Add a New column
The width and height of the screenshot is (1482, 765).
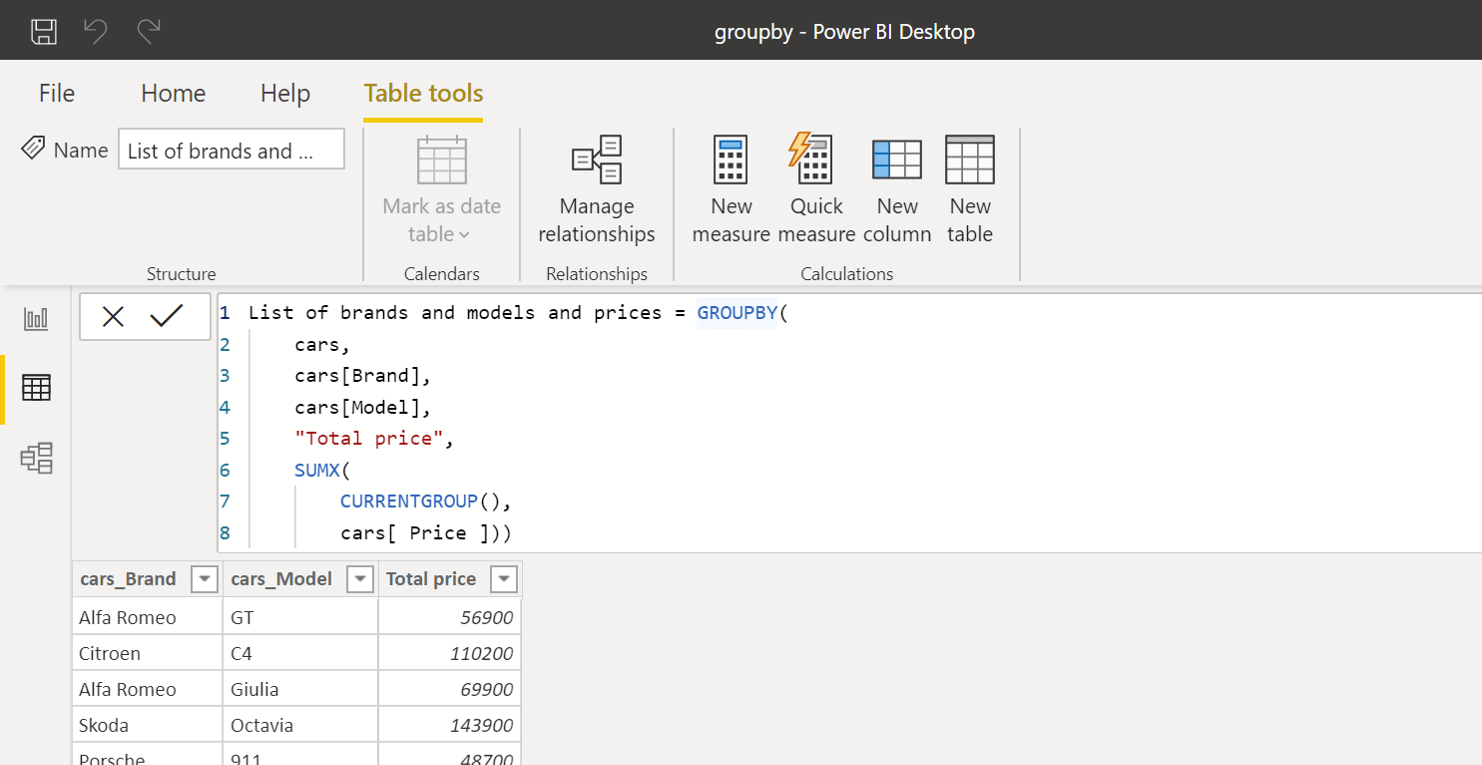point(897,191)
